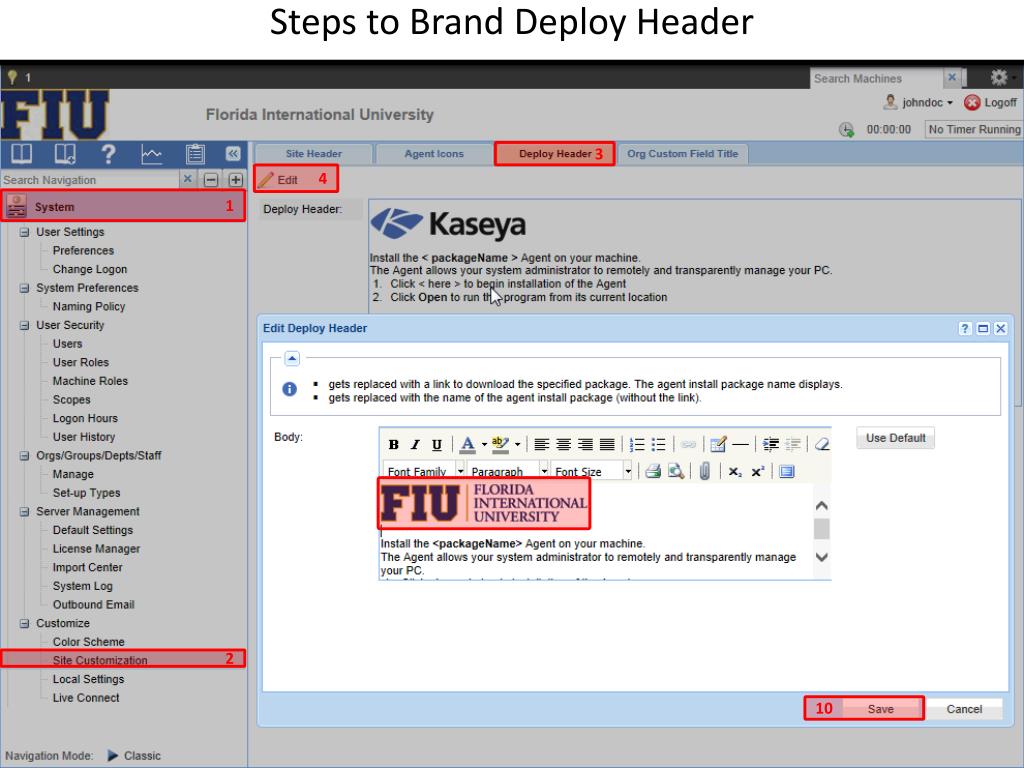Select the System module
The image size is (1024, 768).
coord(123,206)
